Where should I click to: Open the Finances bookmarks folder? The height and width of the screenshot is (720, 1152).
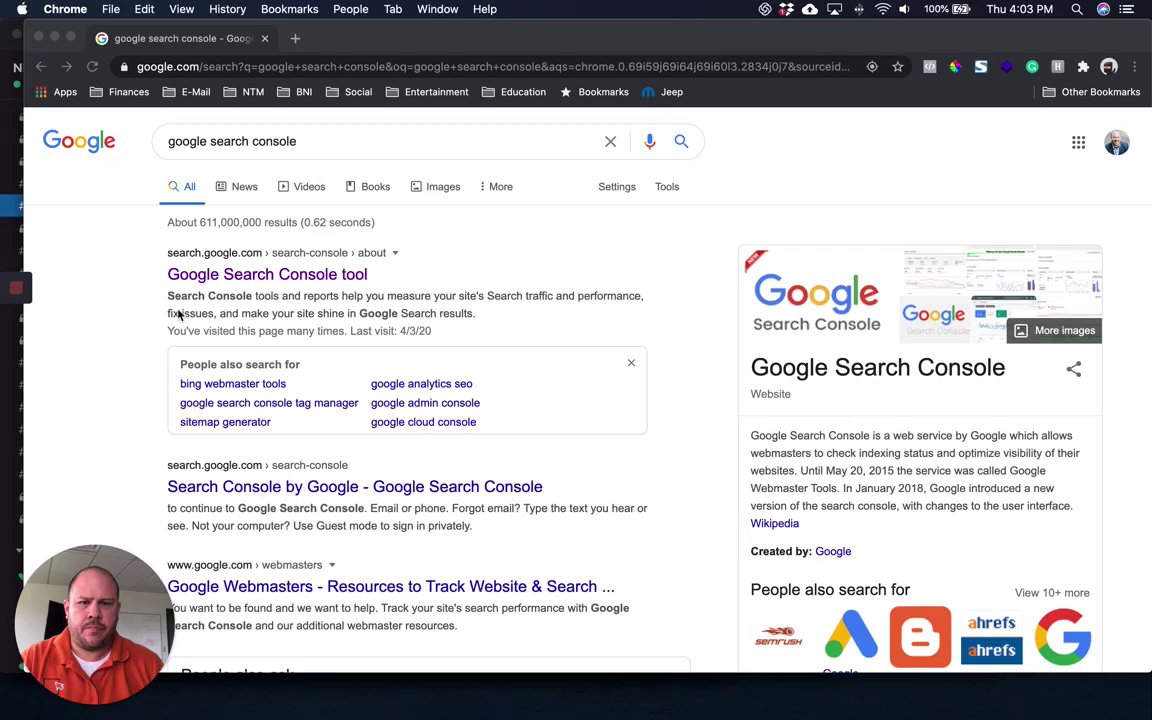coord(119,92)
